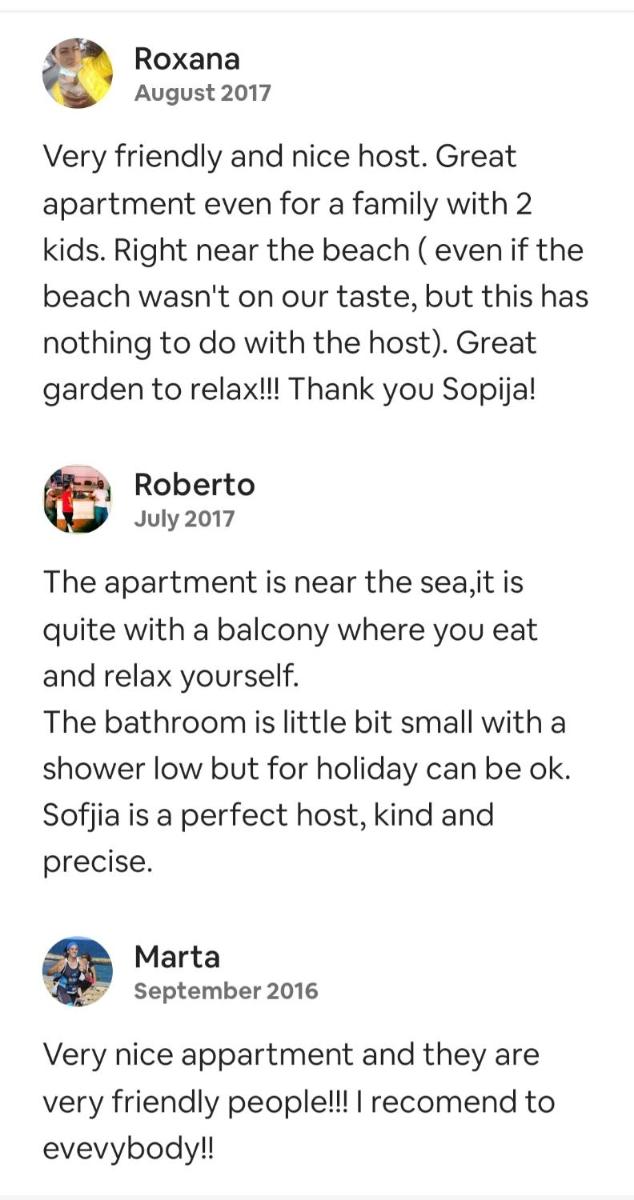Tap the reviewer name Roberto
Screen dimensions: 634x1200
point(194,484)
